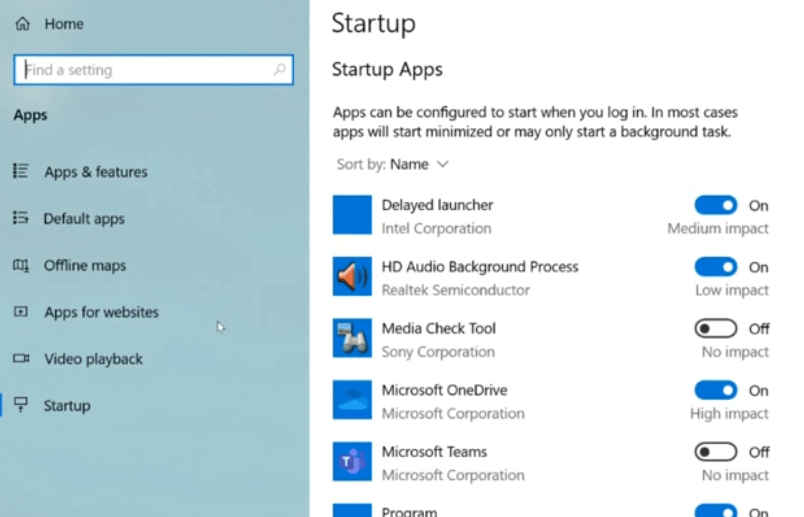Click Microsoft Teams name text
This screenshot has height=517, width=804.
[434, 451]
